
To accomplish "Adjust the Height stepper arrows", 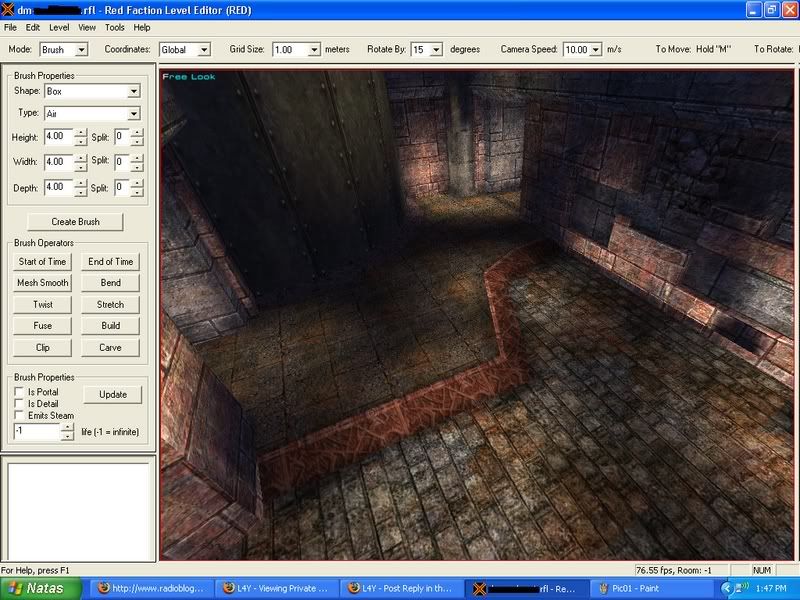I will tap(81, 137).
